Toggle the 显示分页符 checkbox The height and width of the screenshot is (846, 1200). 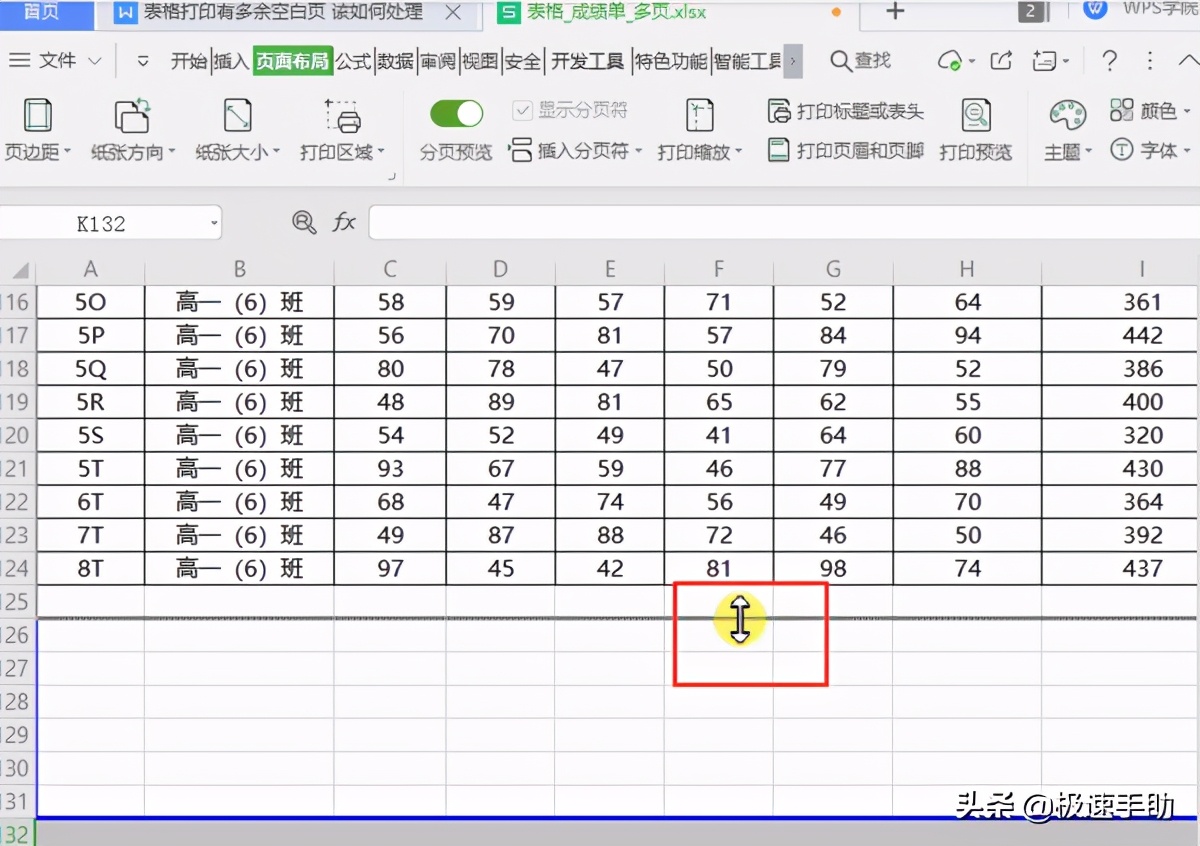(x=523, y=110)
